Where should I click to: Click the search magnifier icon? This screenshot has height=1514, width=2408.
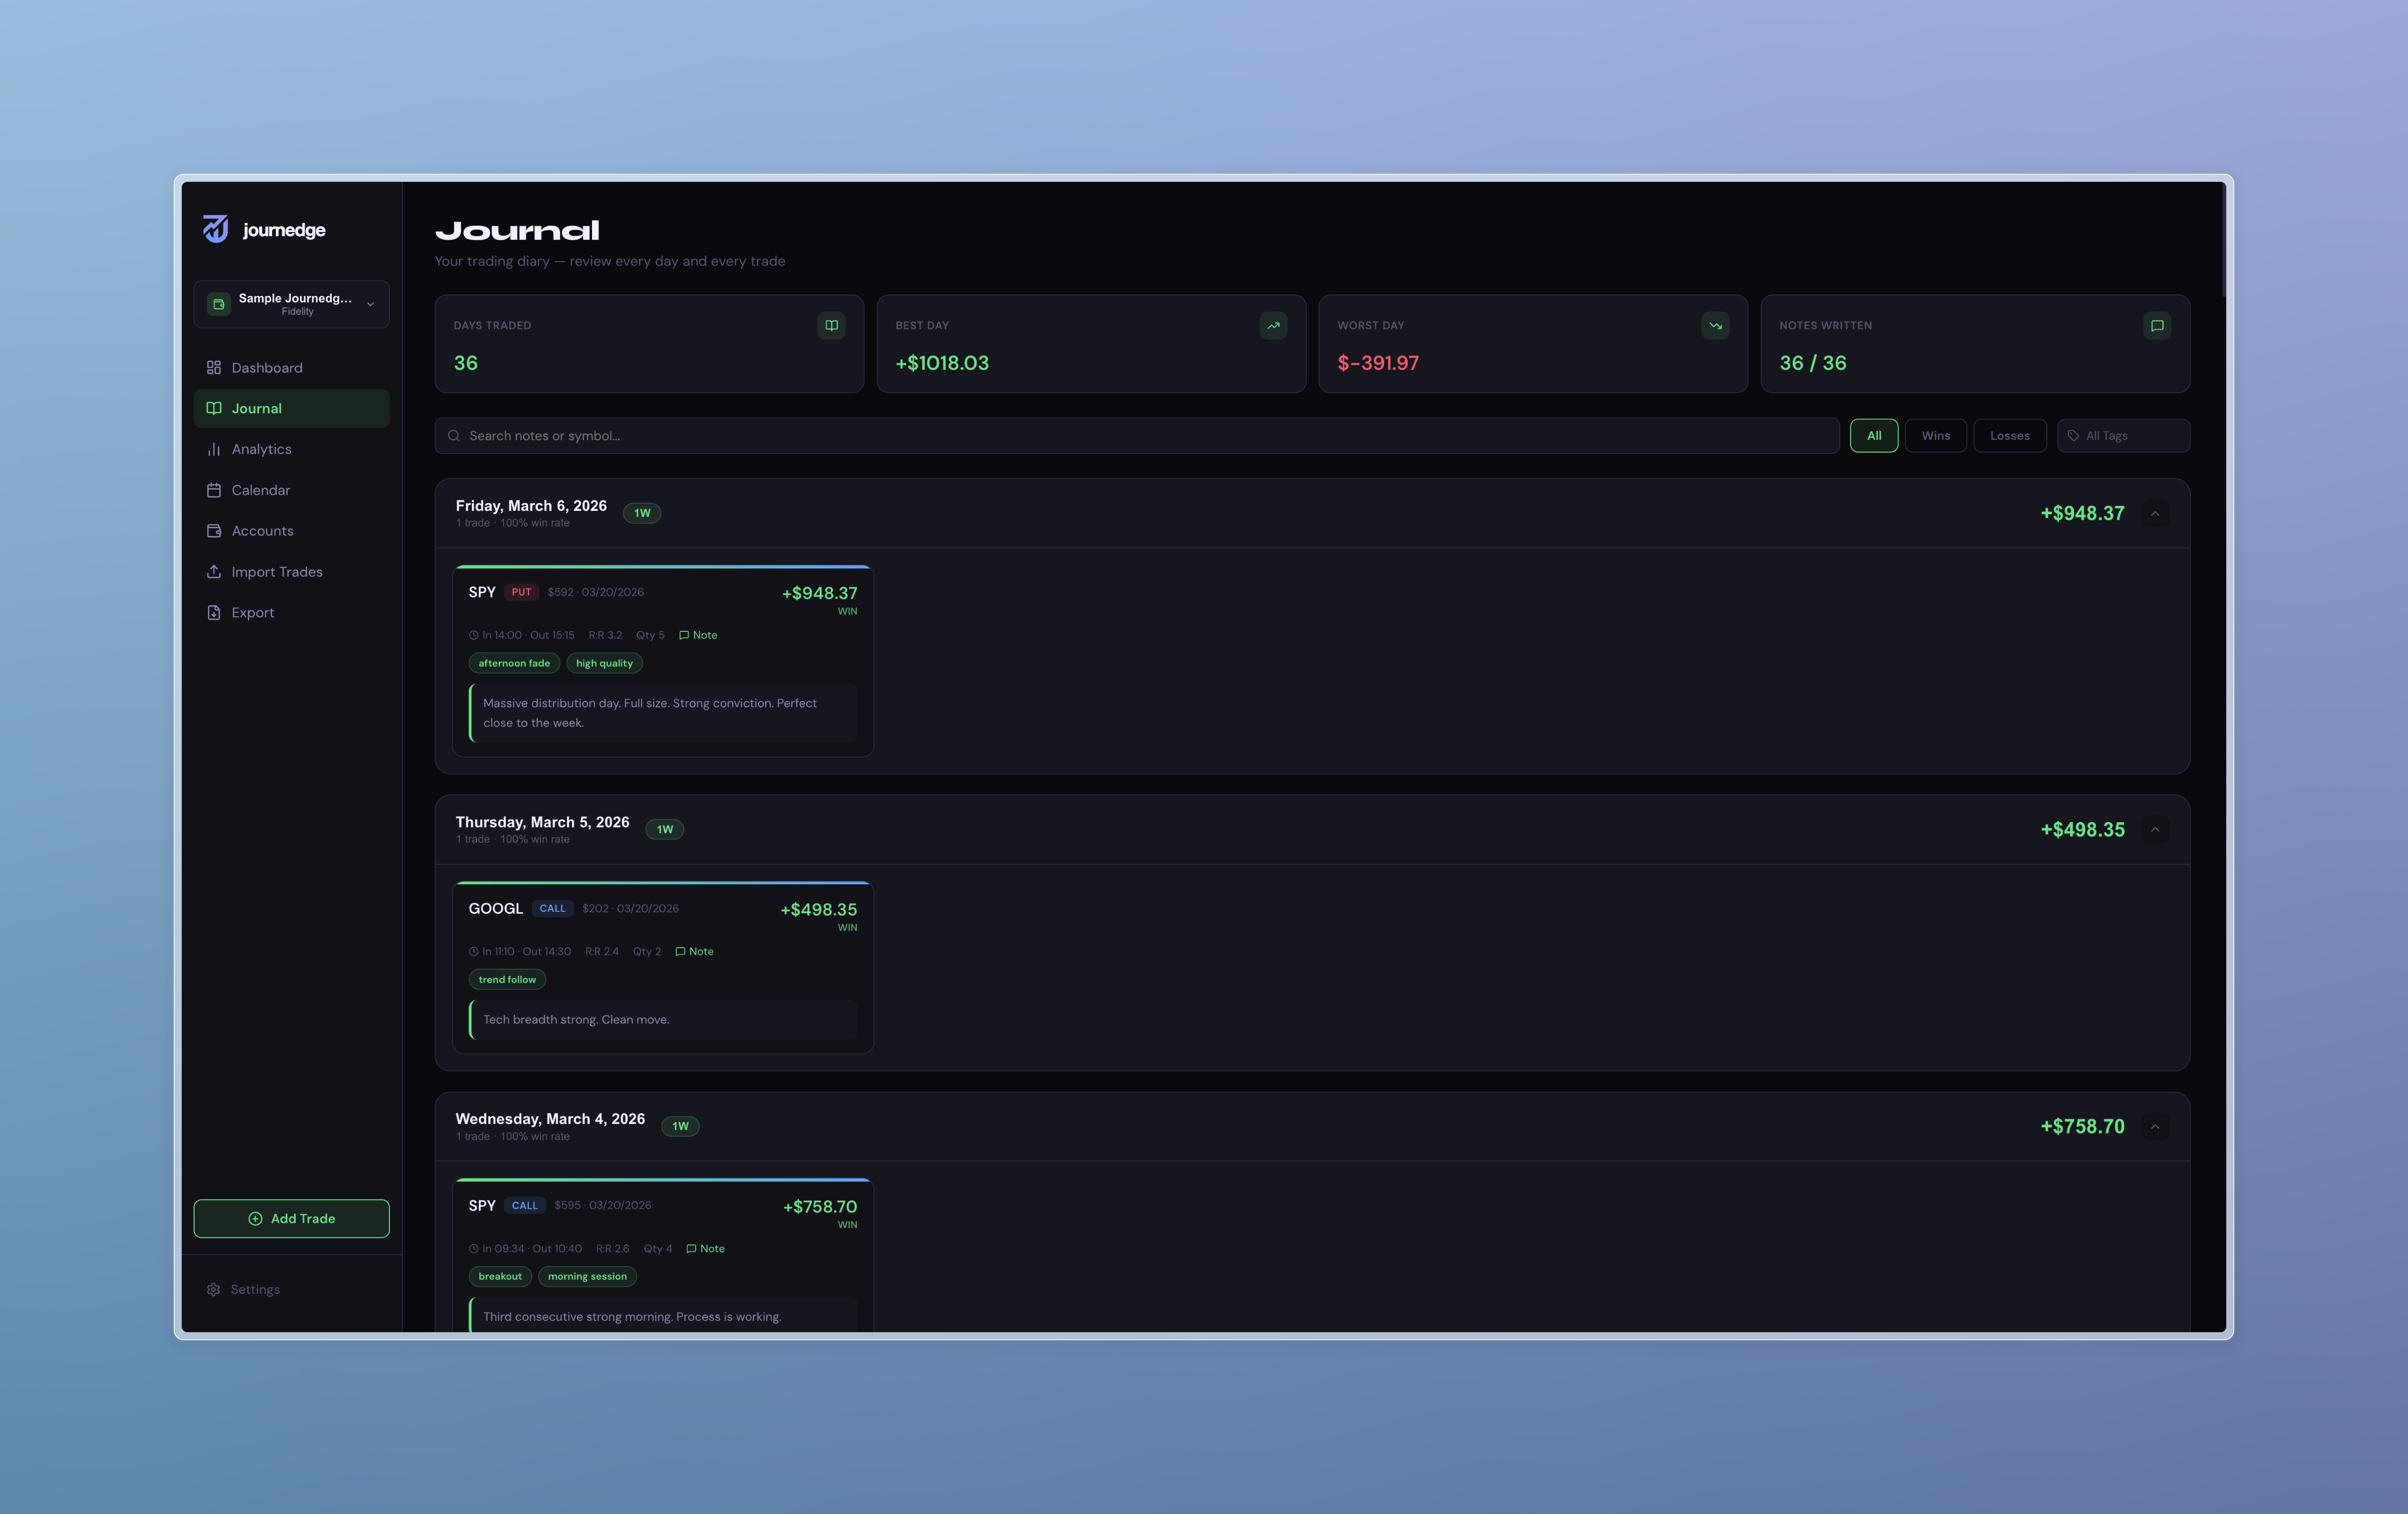click(454, 436)
